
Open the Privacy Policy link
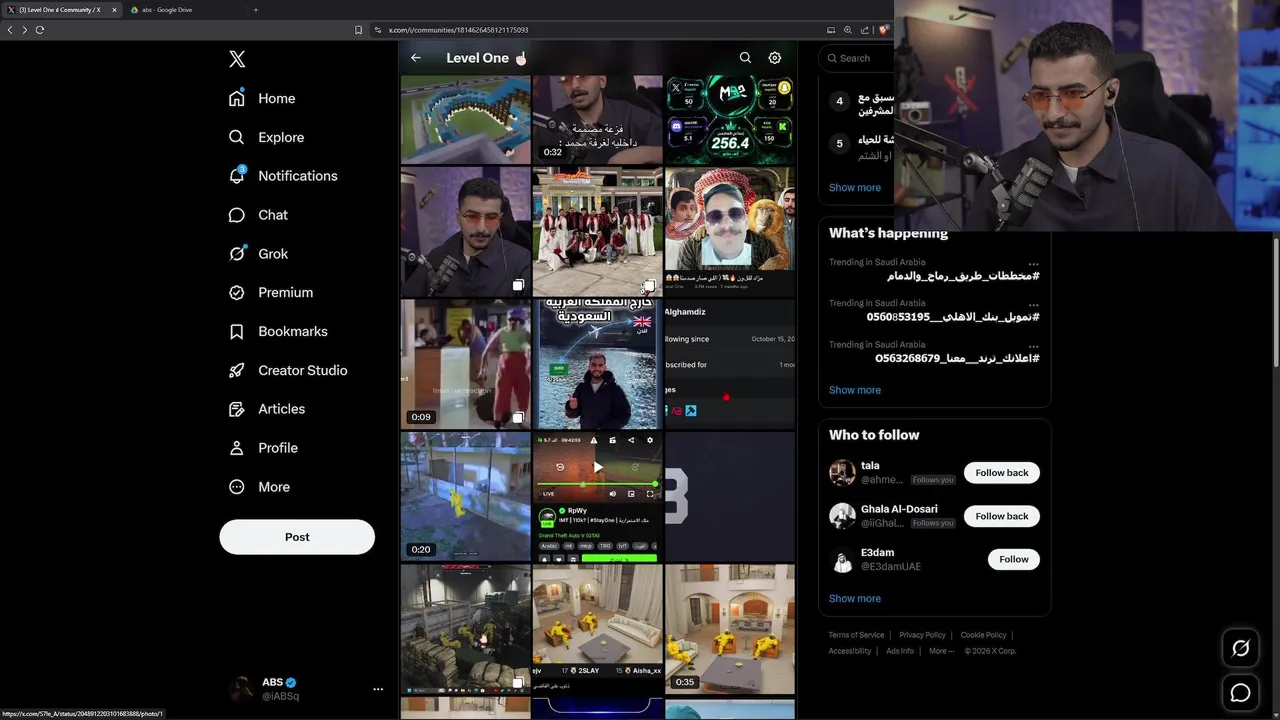pyautogui.click(x=922, y=635)
